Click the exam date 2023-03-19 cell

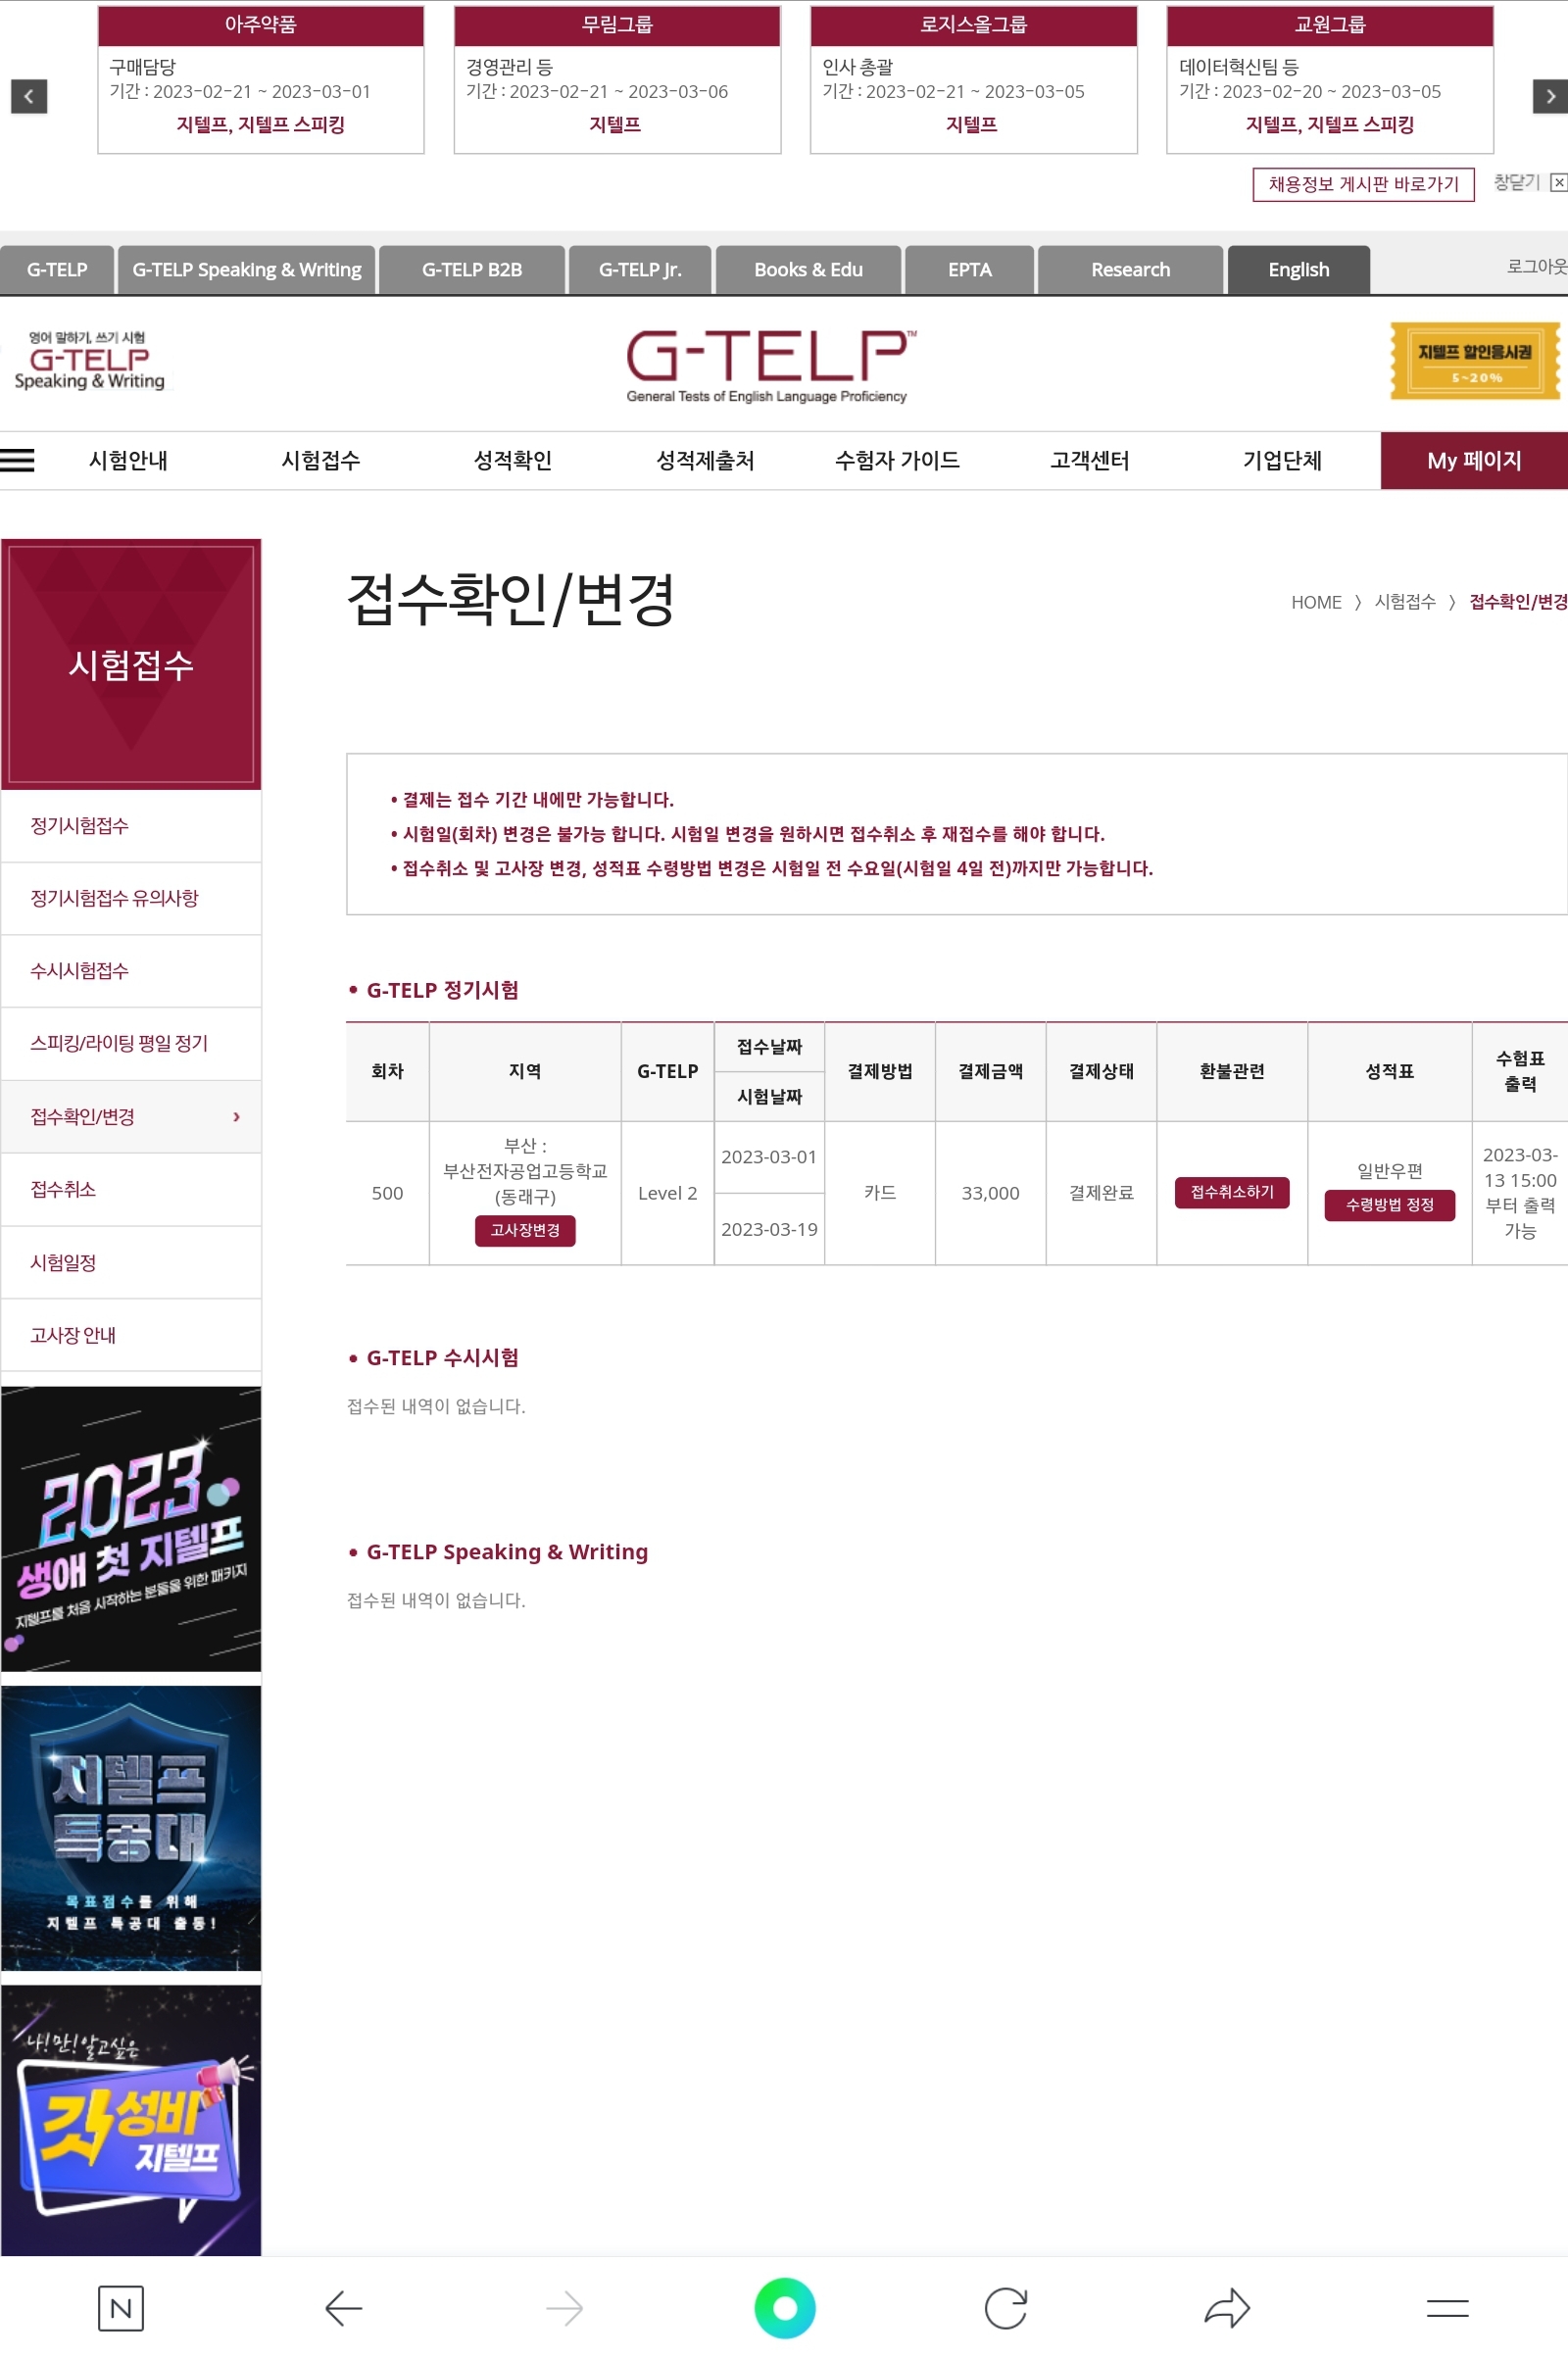click(x=769, y=1229)
